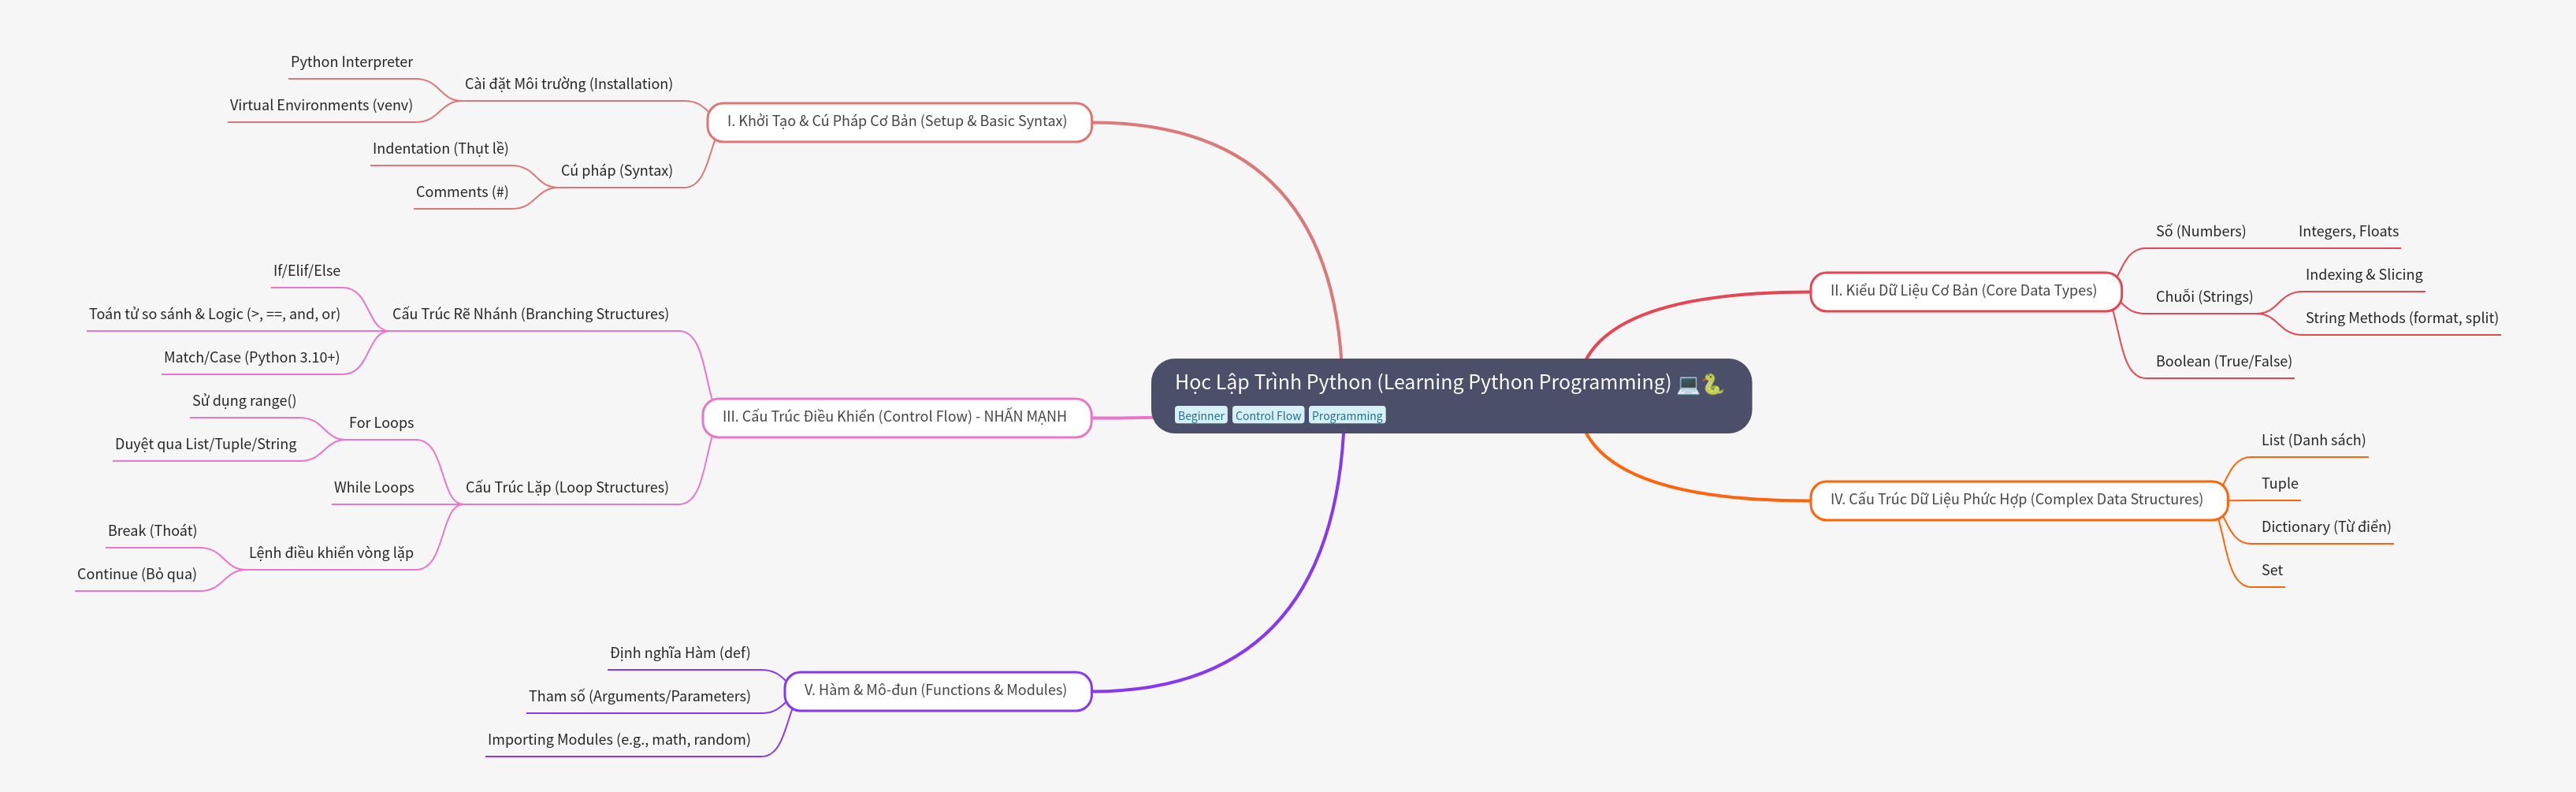Toggle the 'Break (Thoát)' node selection

(x=153, y=531)
